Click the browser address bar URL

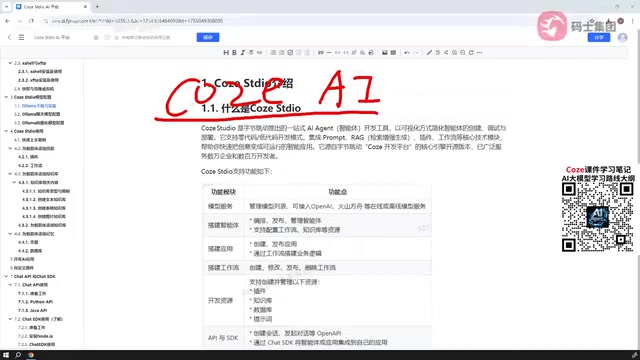click(x=137, y=21)
